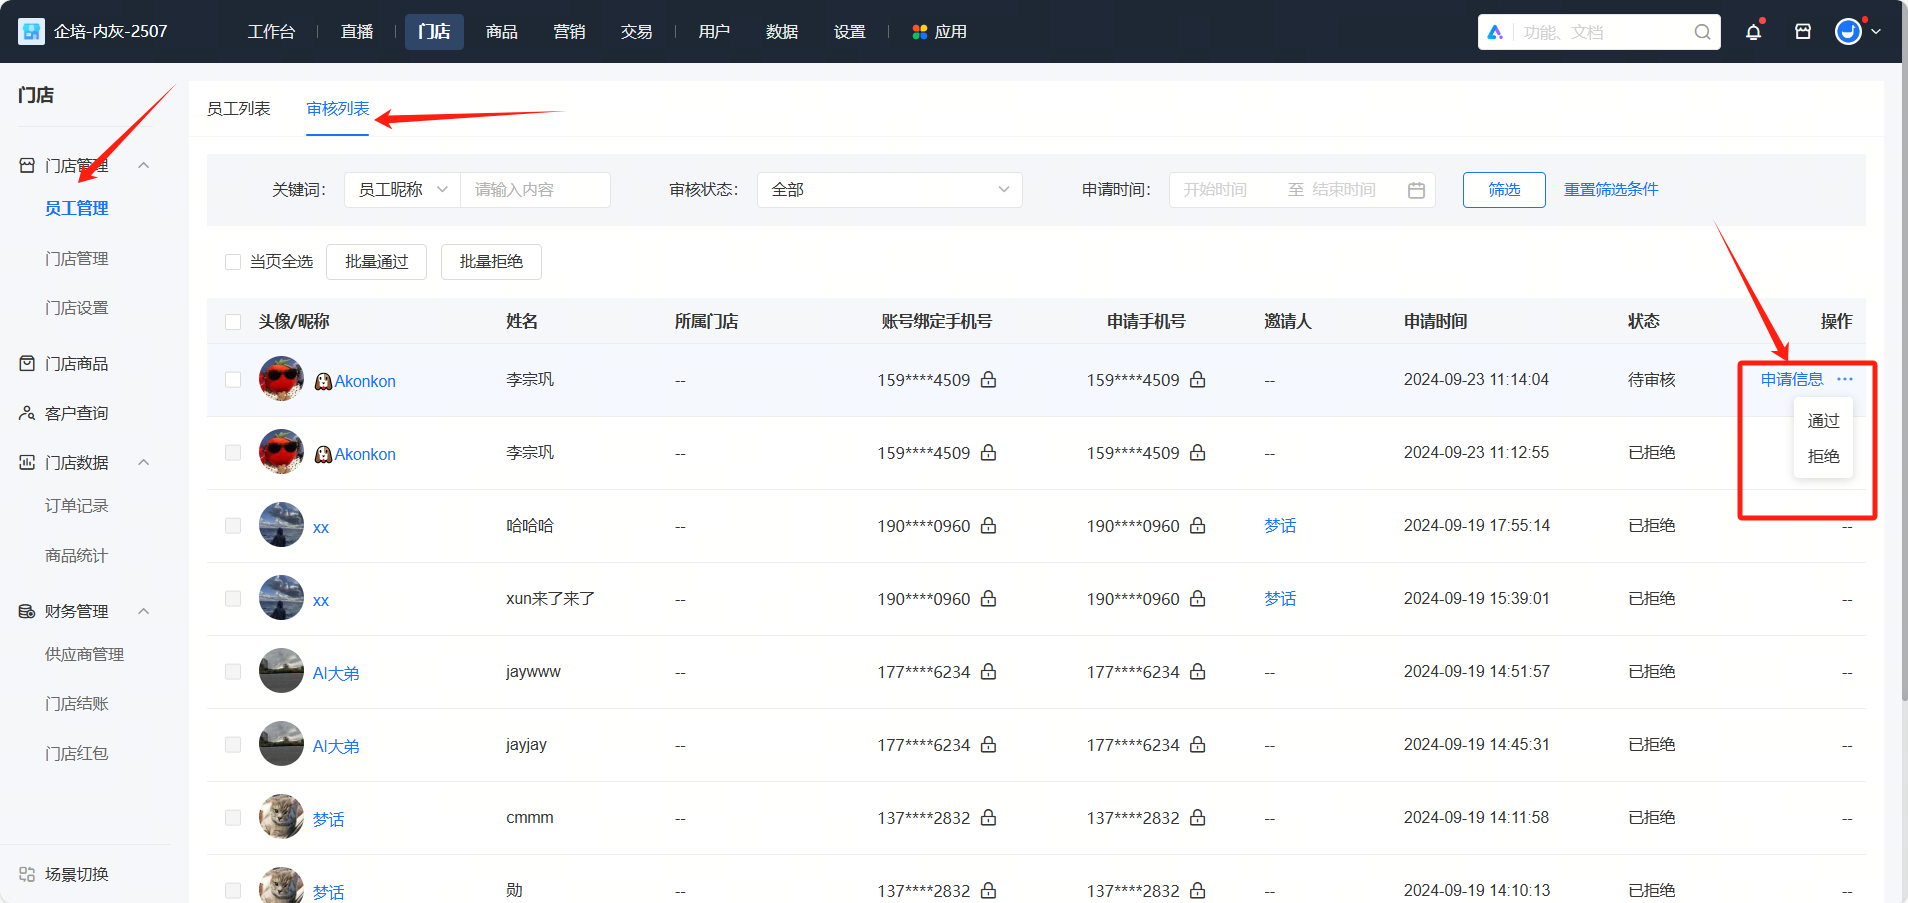The width and height of the screenshot is (1908, 903).
Task: Click lock icon beside bound phone at 11:12:55 row
Action: point(988,453)
